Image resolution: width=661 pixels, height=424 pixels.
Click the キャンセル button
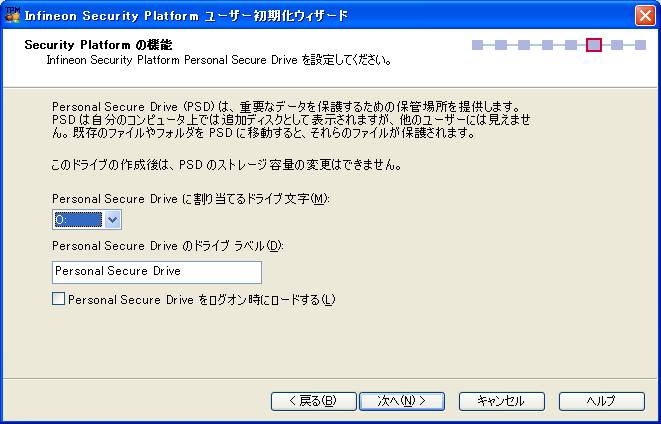pyautogui.click(x=502, y=401)
